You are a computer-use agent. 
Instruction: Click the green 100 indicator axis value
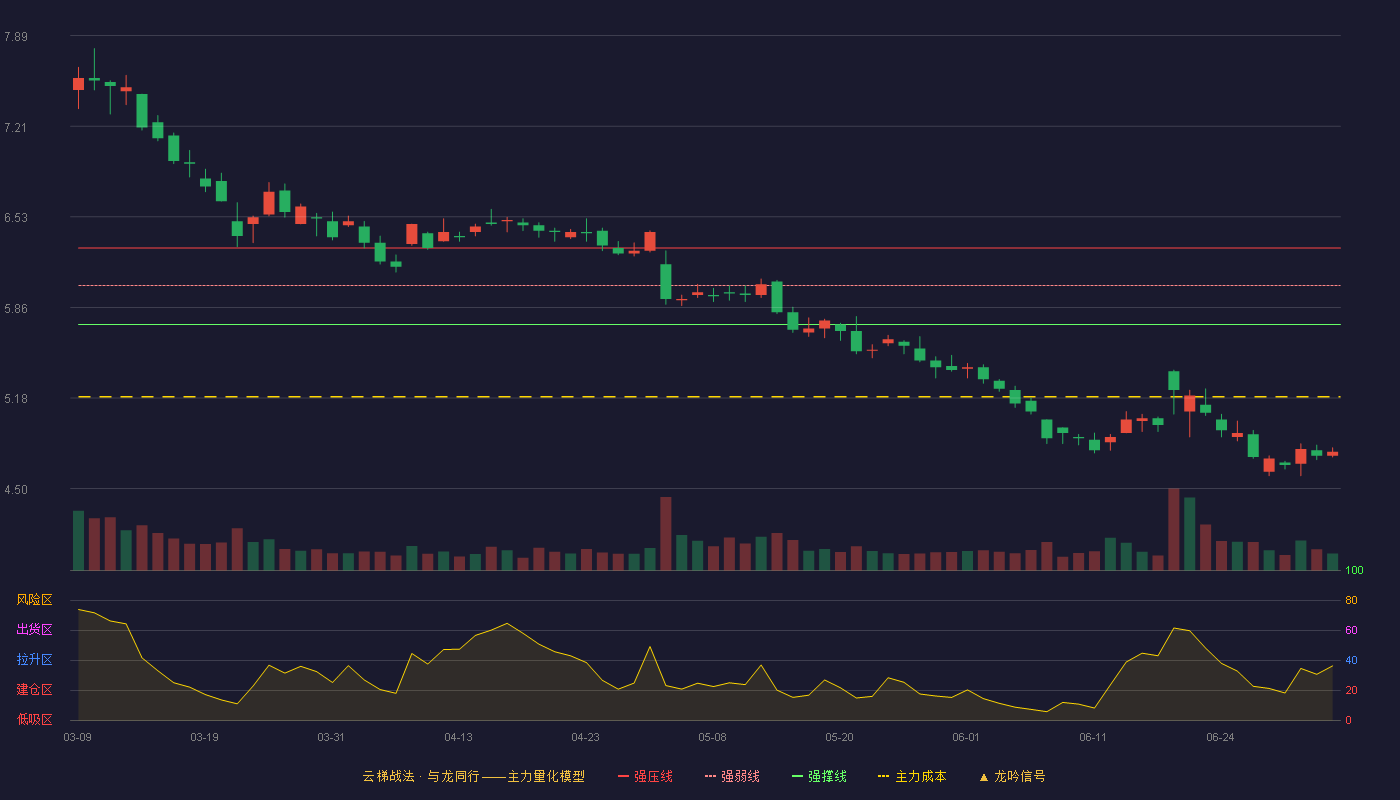click(1354, 571)
